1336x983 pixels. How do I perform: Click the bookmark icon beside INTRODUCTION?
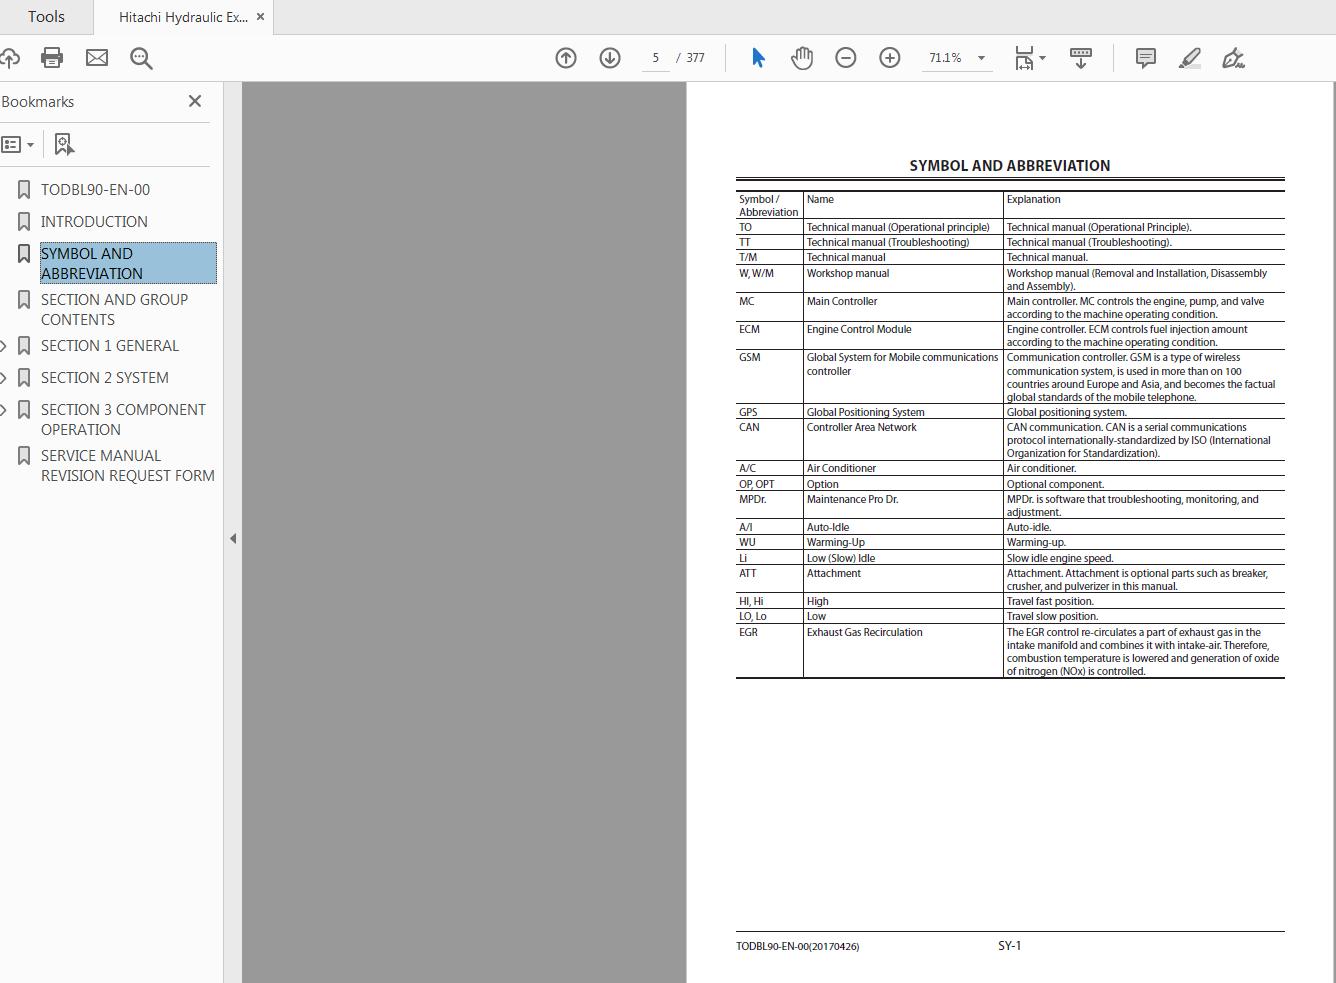(24, 222)
